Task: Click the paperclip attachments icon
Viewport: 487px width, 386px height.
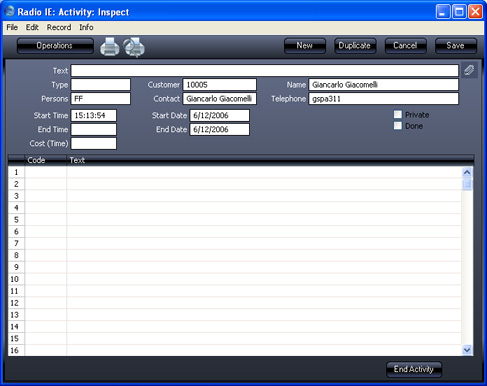Action: [x=469, y=70]
